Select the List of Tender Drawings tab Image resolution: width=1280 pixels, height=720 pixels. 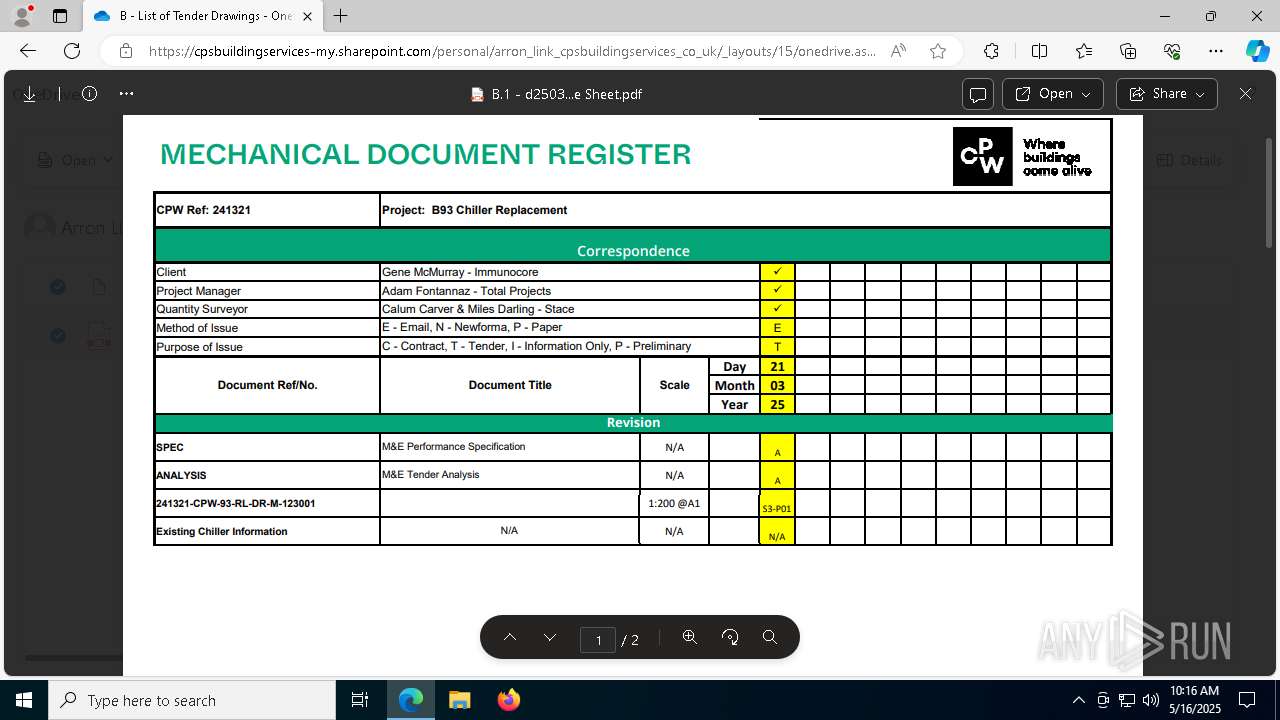click(x=203, y=16)
